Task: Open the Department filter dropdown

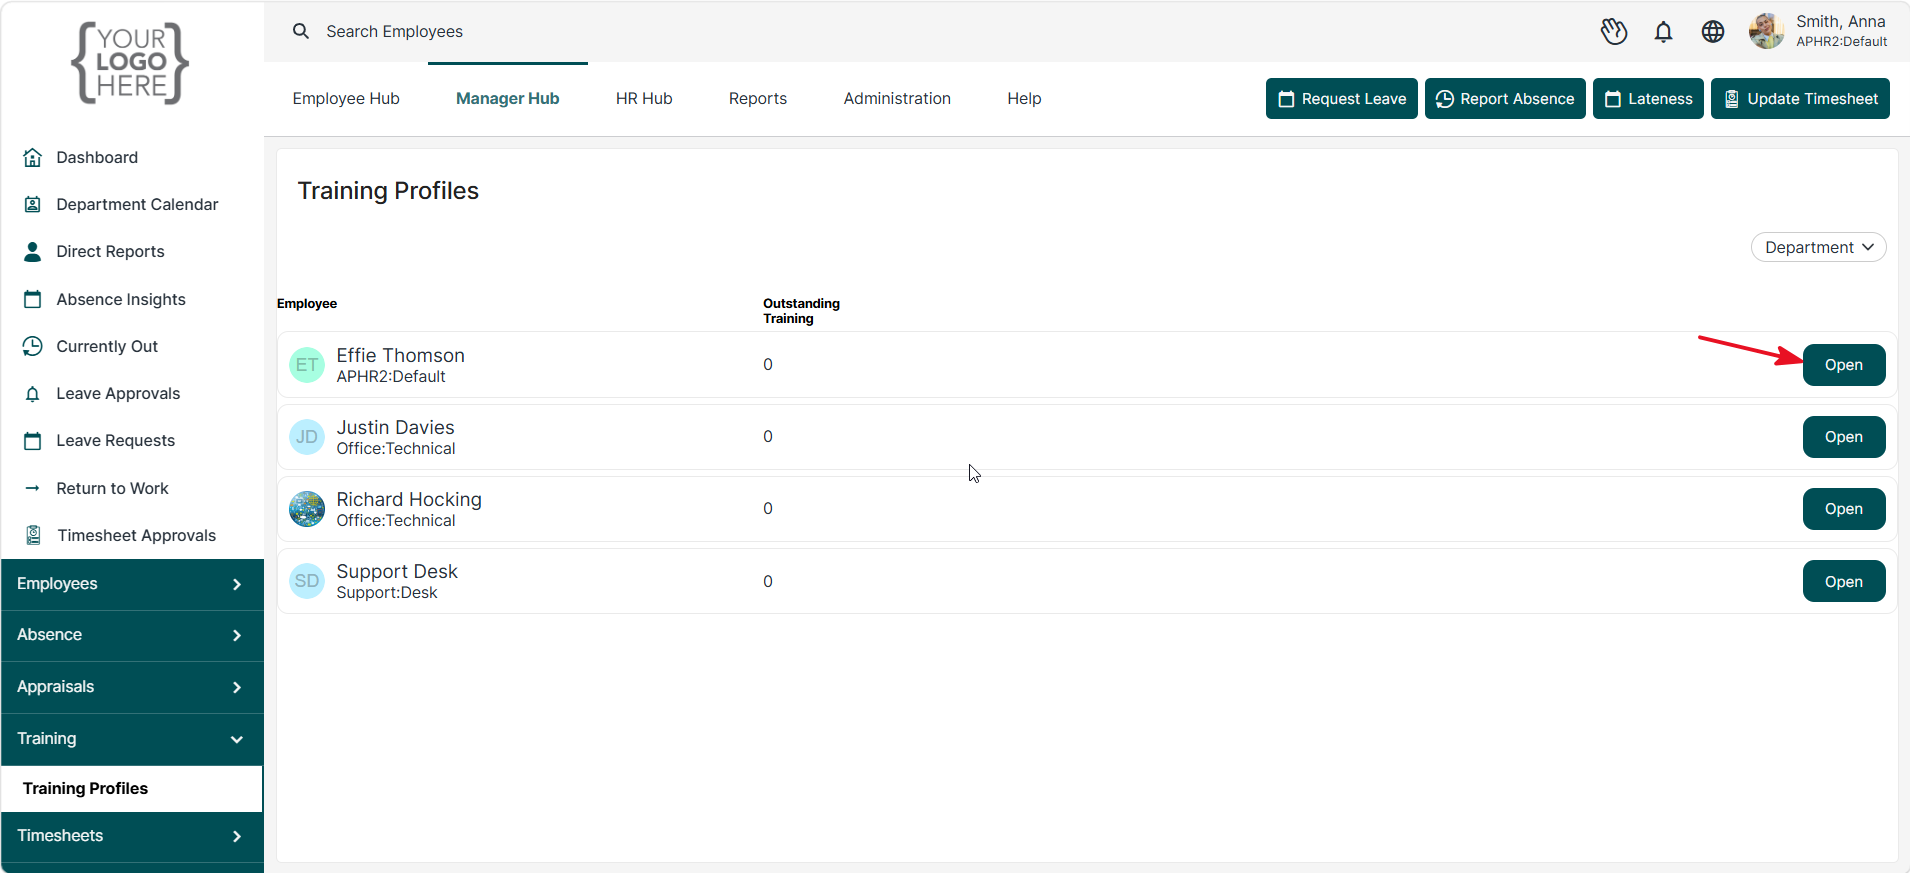Action: click(1818, 247)
